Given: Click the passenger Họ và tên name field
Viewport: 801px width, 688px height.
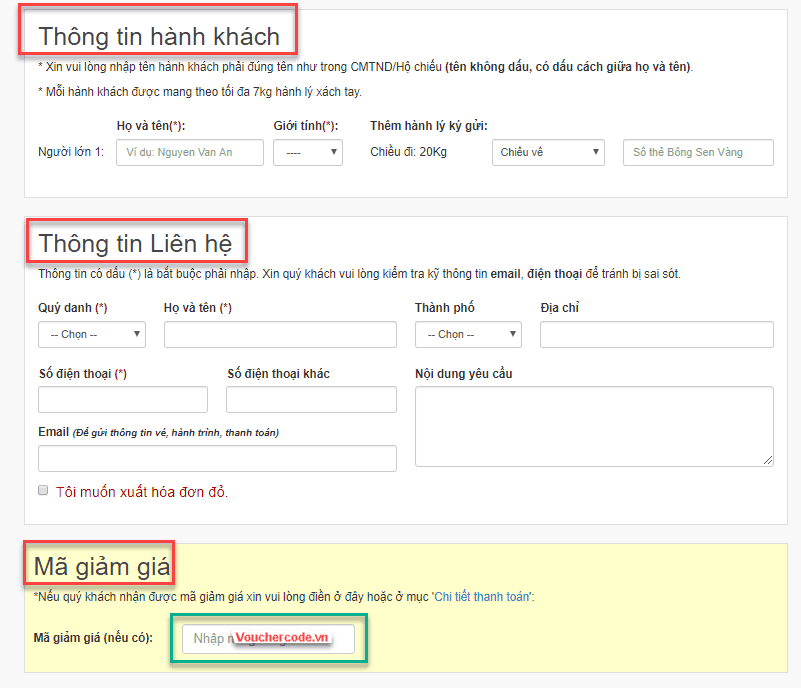Looking at the screenshot, I should (x=190, y=152).
